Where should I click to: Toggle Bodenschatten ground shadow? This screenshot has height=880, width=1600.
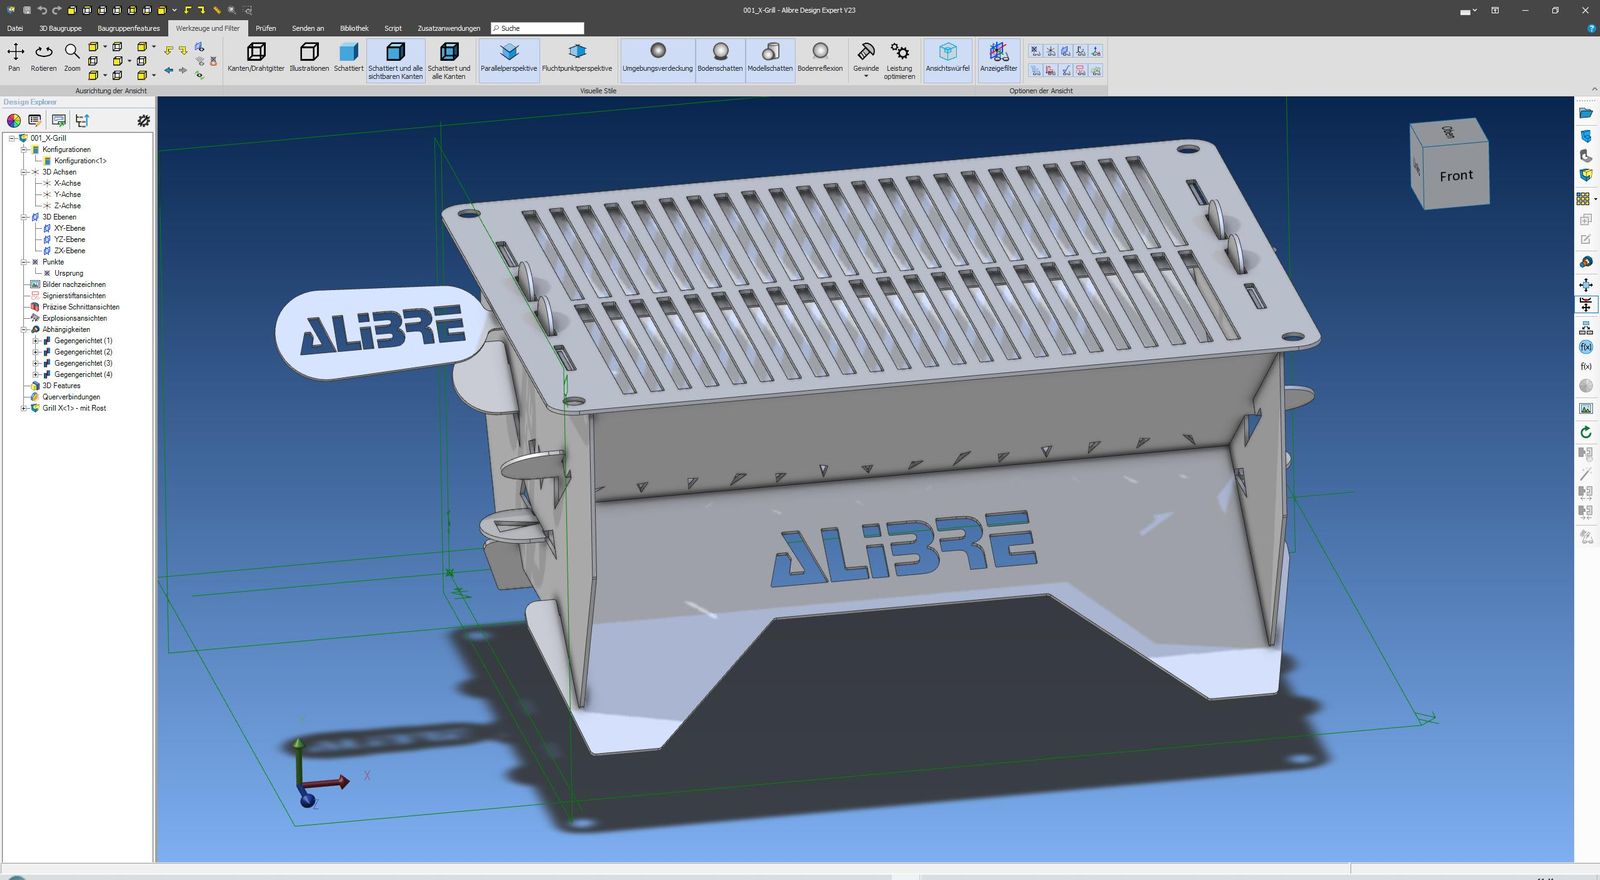click(720, 57)
